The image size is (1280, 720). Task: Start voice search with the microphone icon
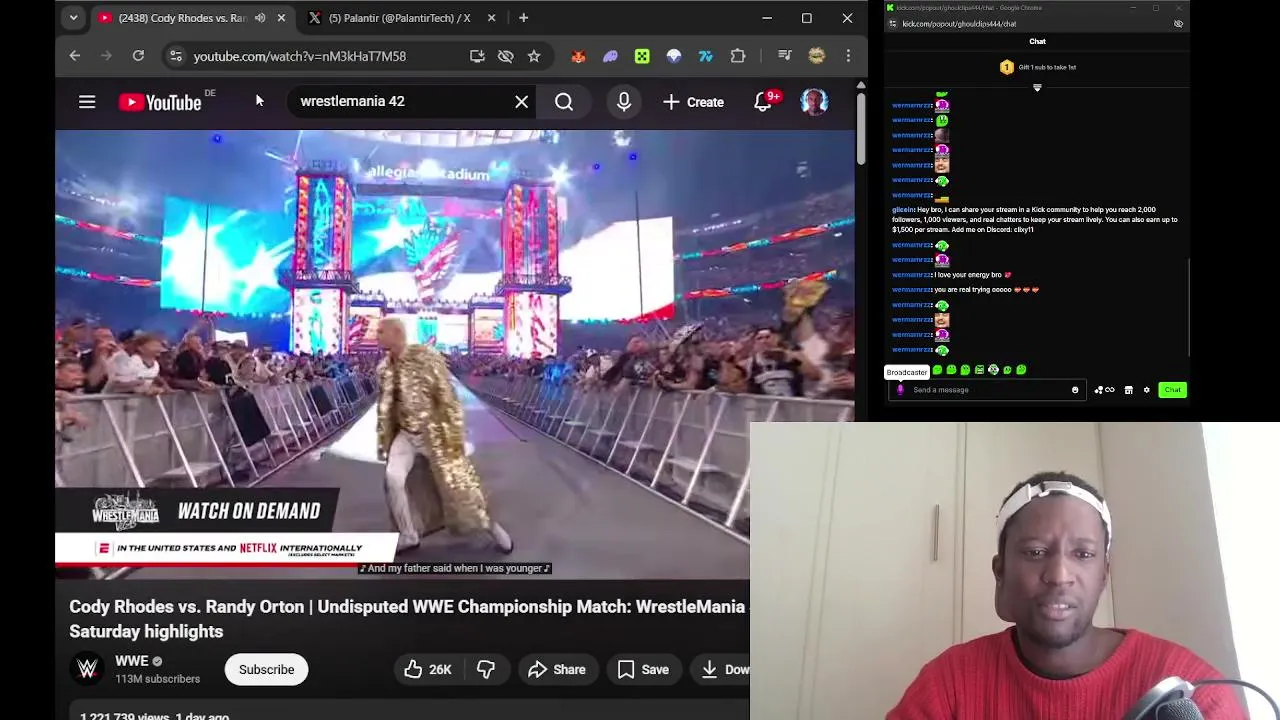pos(624,102)
